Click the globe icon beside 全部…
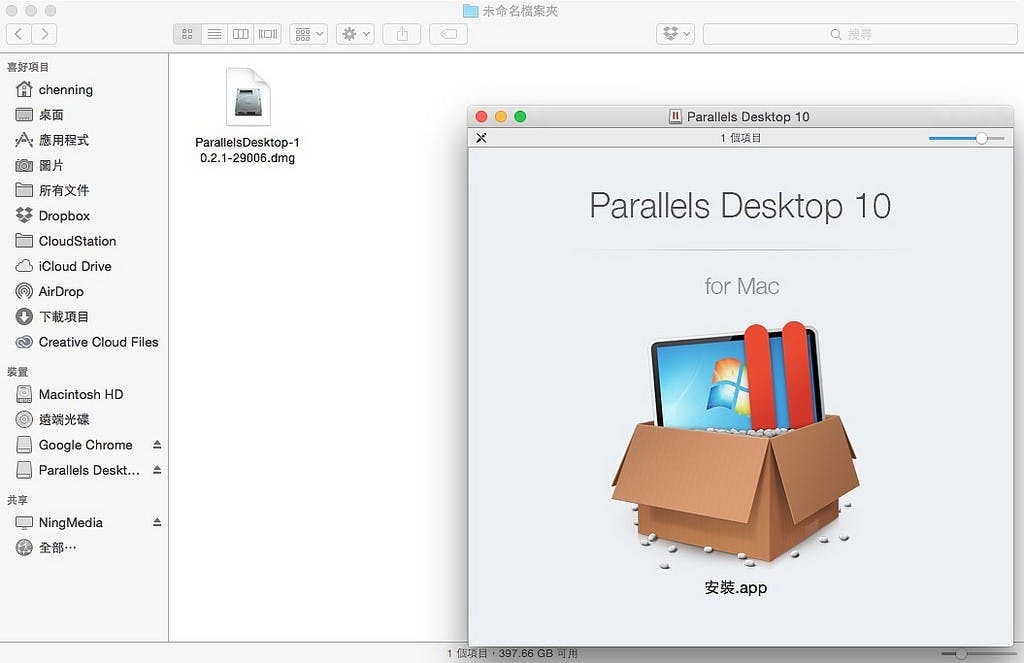 pos(24,547)
